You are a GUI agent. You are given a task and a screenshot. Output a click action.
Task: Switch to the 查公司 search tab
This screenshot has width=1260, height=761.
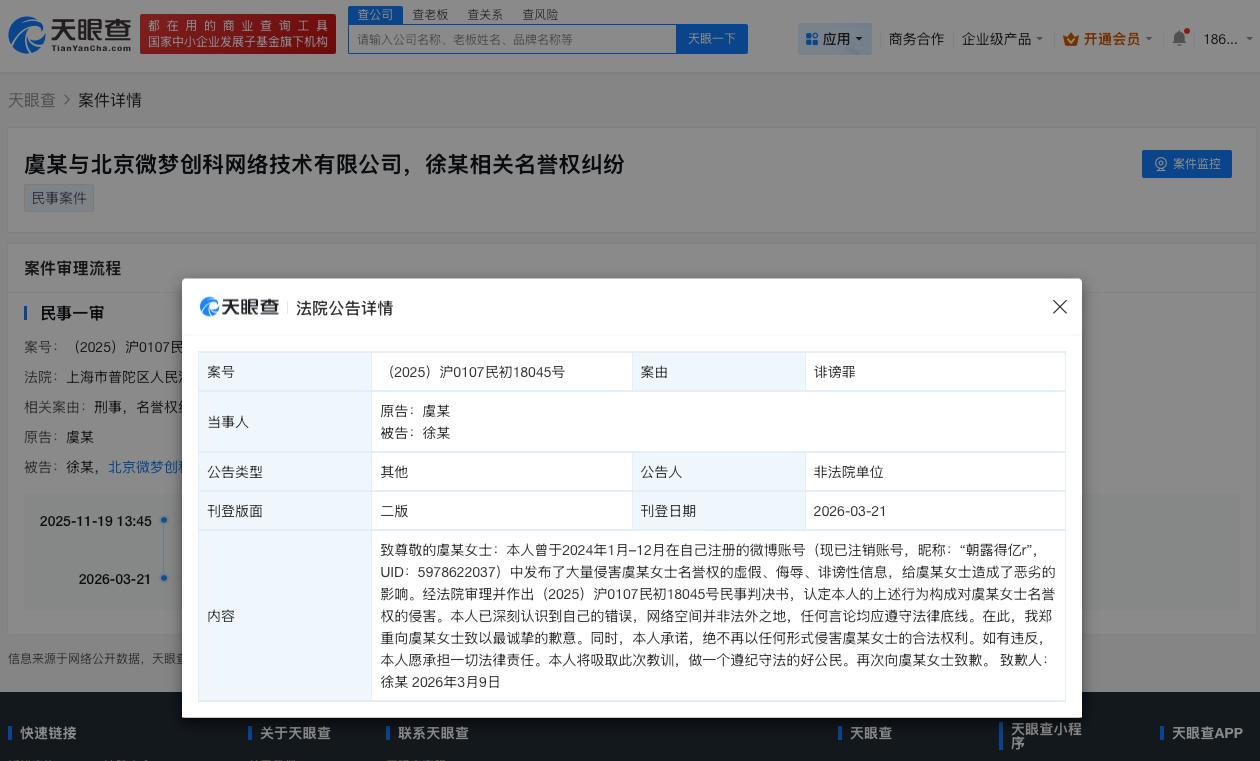click(x=375, y=14)
